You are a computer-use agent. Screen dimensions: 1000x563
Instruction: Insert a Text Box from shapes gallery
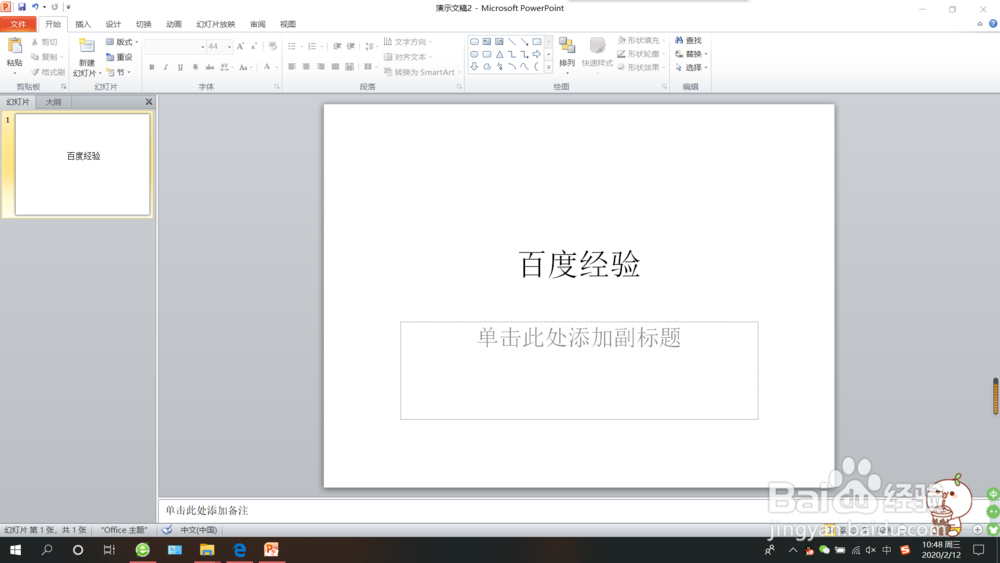(487, 42)
